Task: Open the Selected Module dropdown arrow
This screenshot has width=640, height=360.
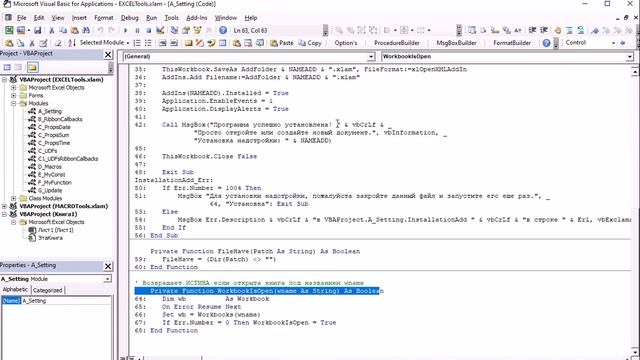Action: tap(127, 43)
